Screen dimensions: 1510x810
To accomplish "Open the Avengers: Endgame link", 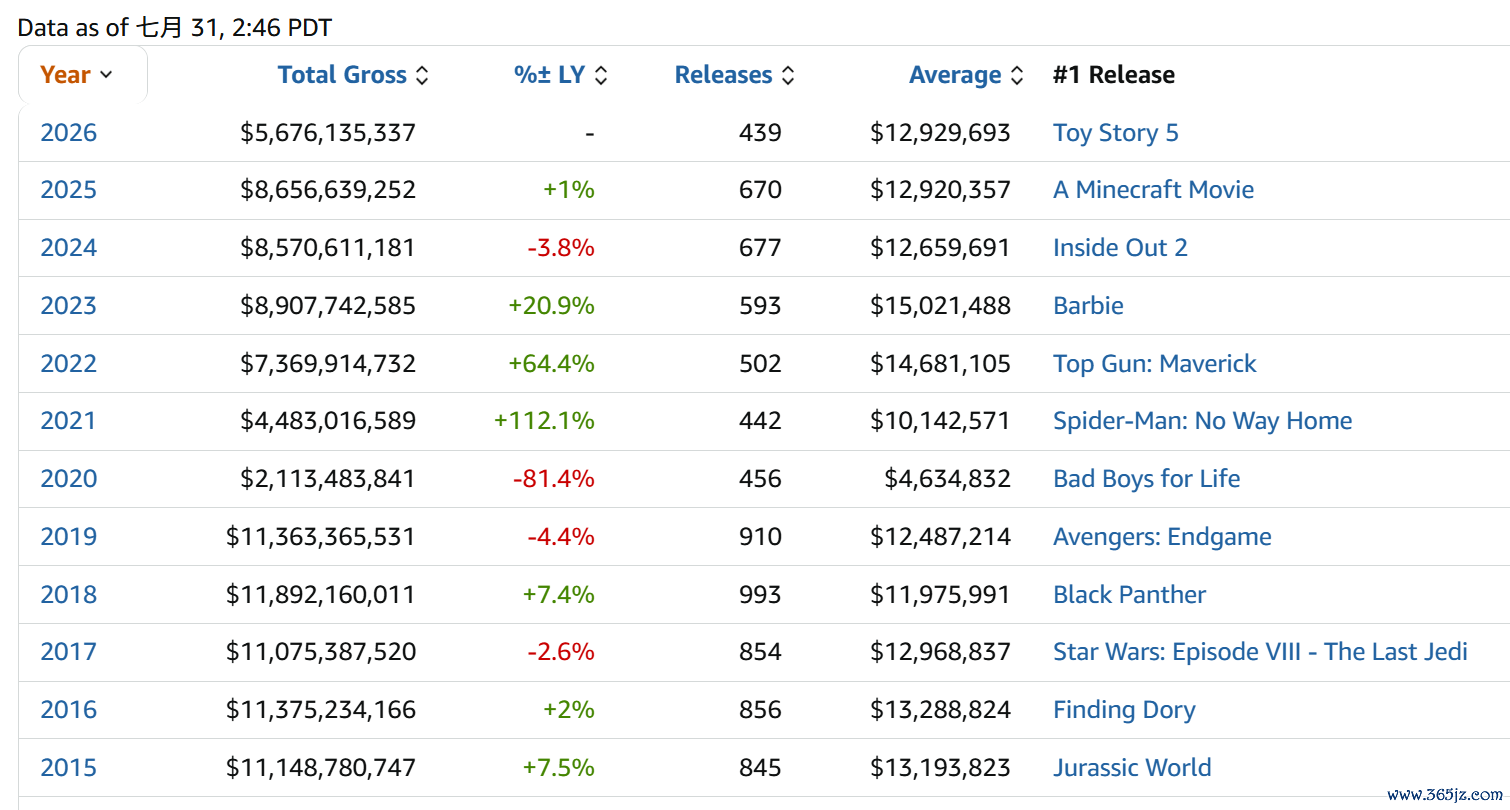I will coord(1162,537).
